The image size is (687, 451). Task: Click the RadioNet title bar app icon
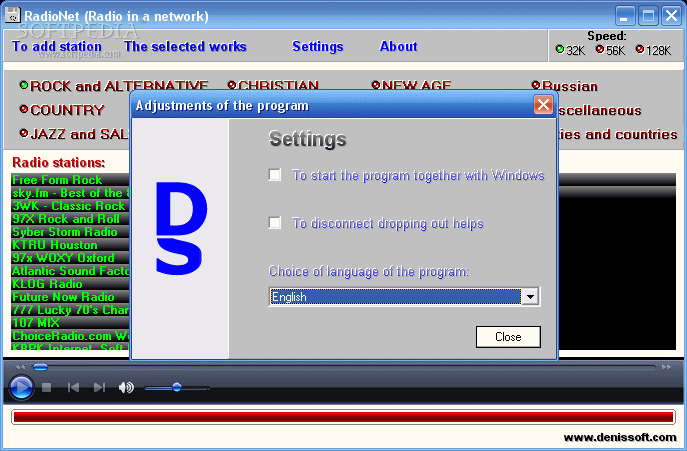(13, 15)
